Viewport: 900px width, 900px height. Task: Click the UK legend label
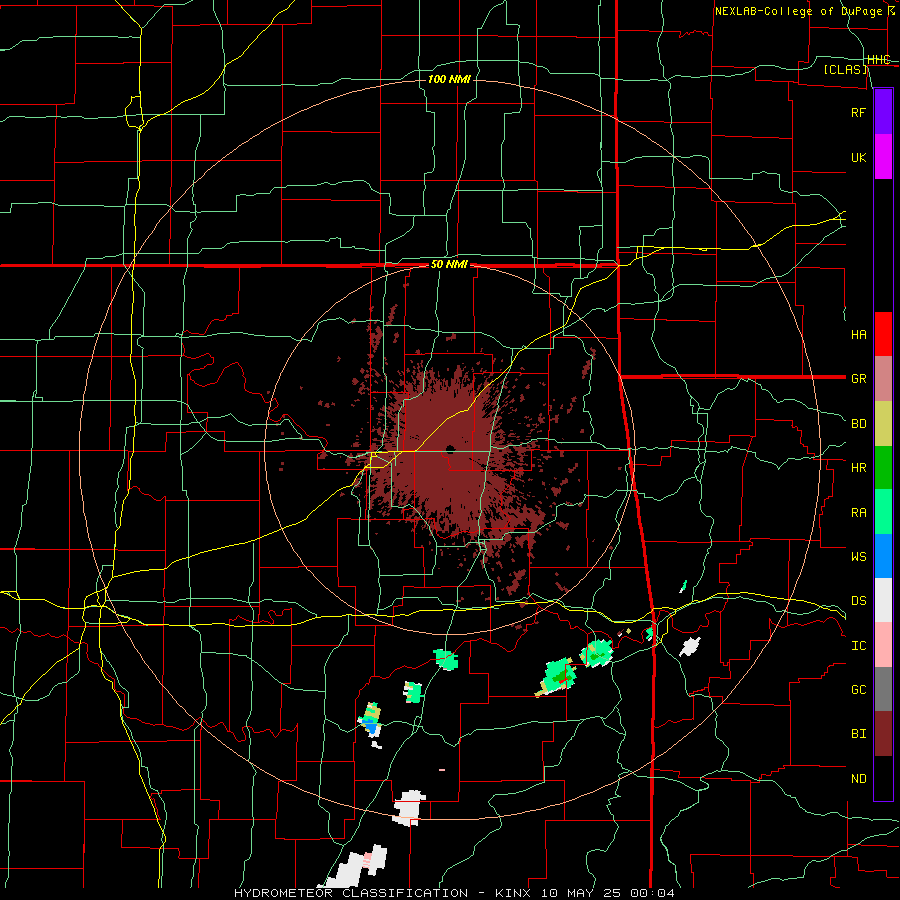(858, 157)
